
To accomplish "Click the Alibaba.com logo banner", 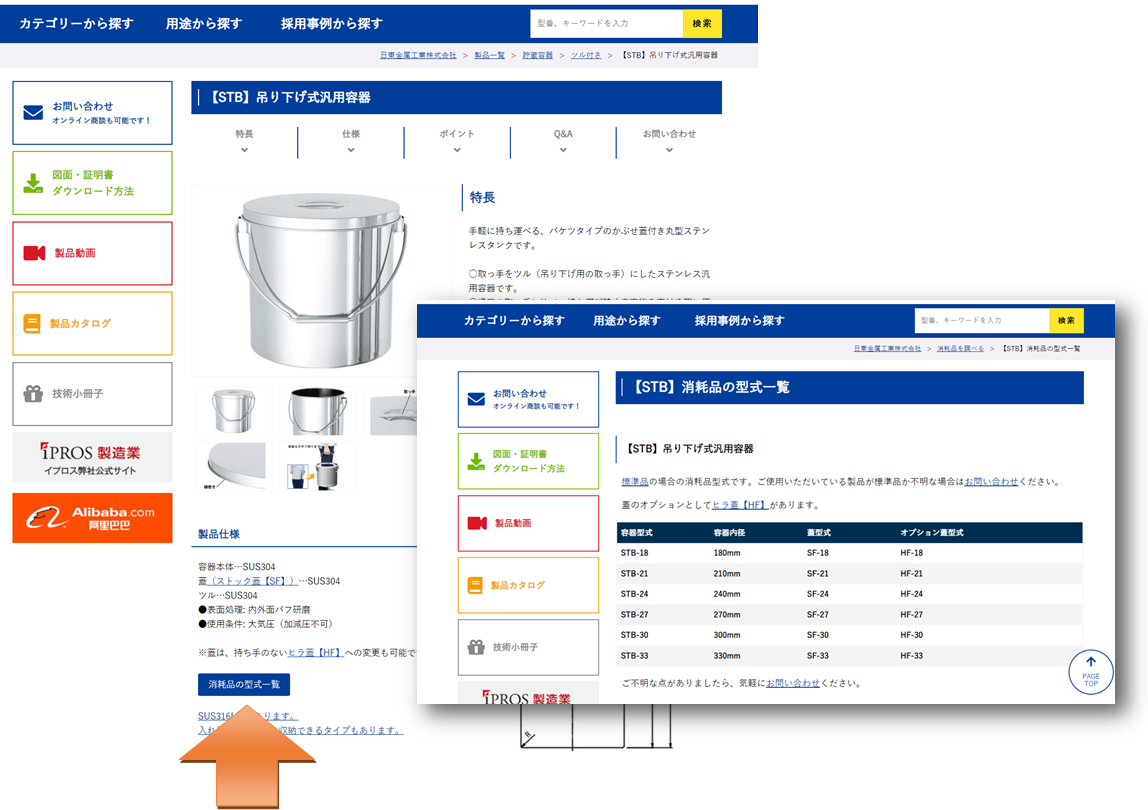I will pyautogui.click(x=92, y=518).
